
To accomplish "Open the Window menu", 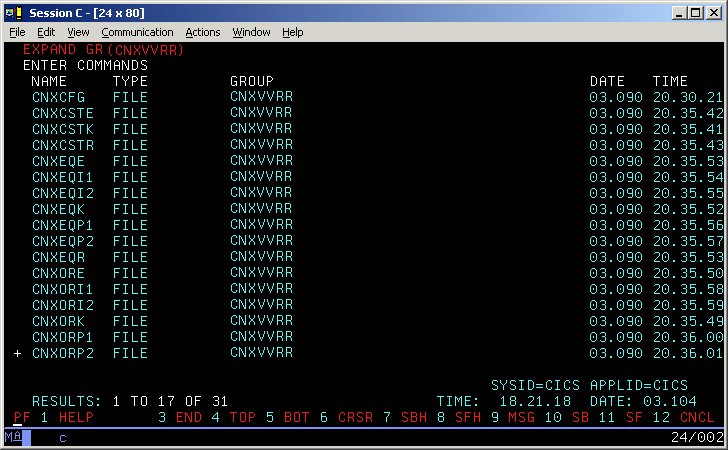I will 251,32.
